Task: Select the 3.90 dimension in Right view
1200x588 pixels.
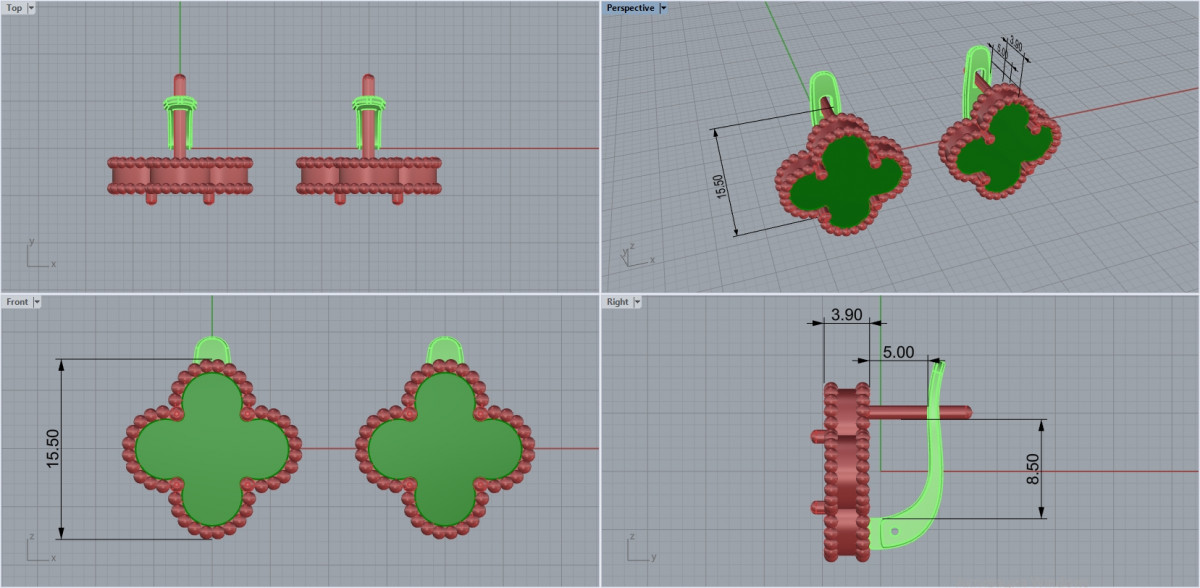Action: coord(845,315)
